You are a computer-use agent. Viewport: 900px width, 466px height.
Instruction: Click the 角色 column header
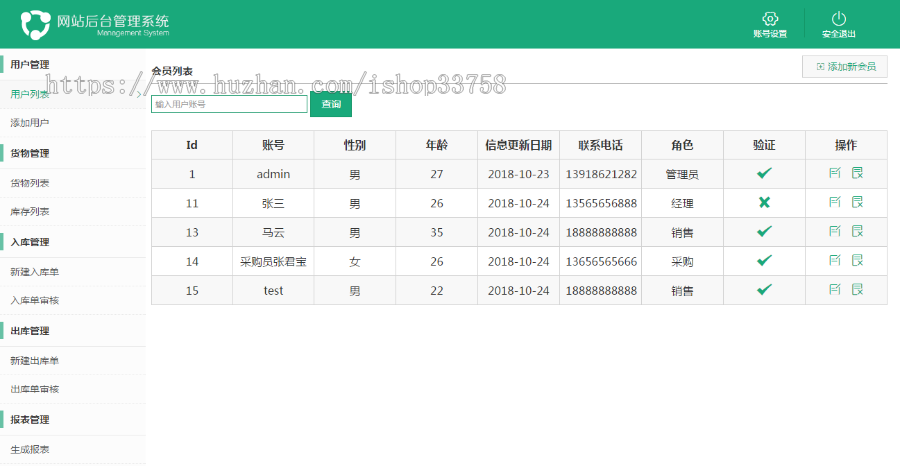point(682,145)
